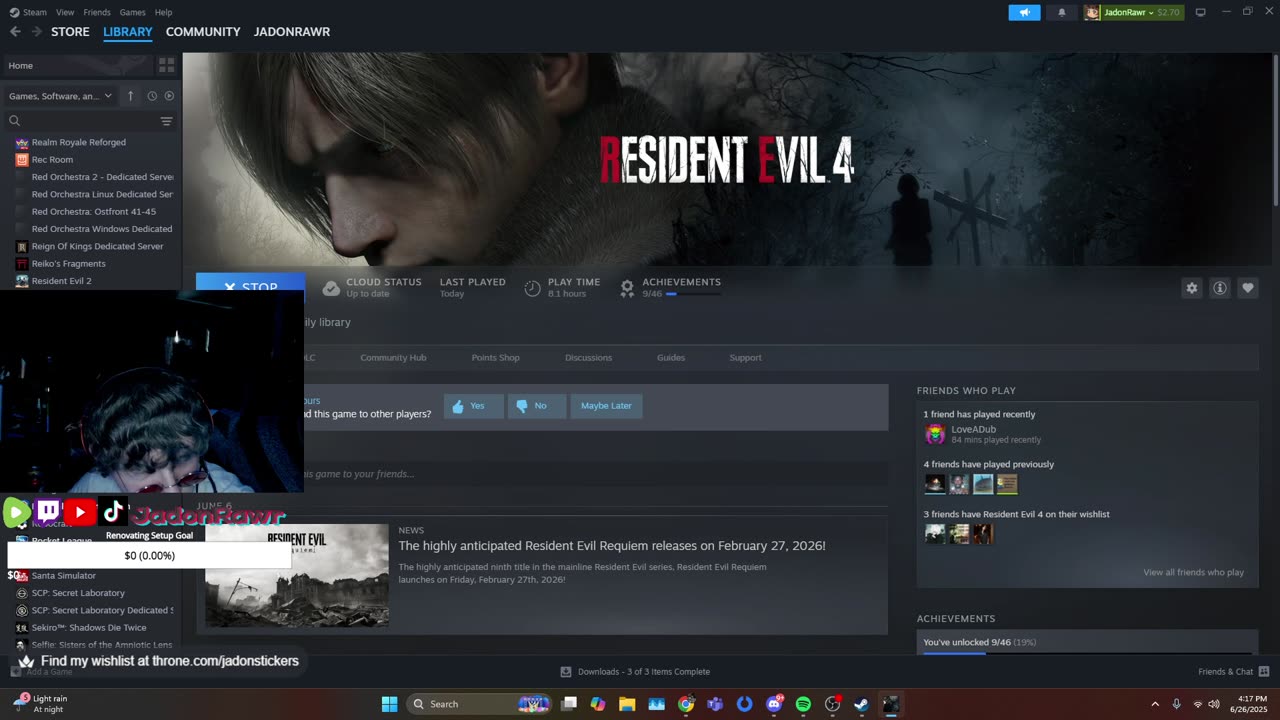Open the notifications bell
The height and width of the screenshot is (720, 1280).
coord(1061,12)
